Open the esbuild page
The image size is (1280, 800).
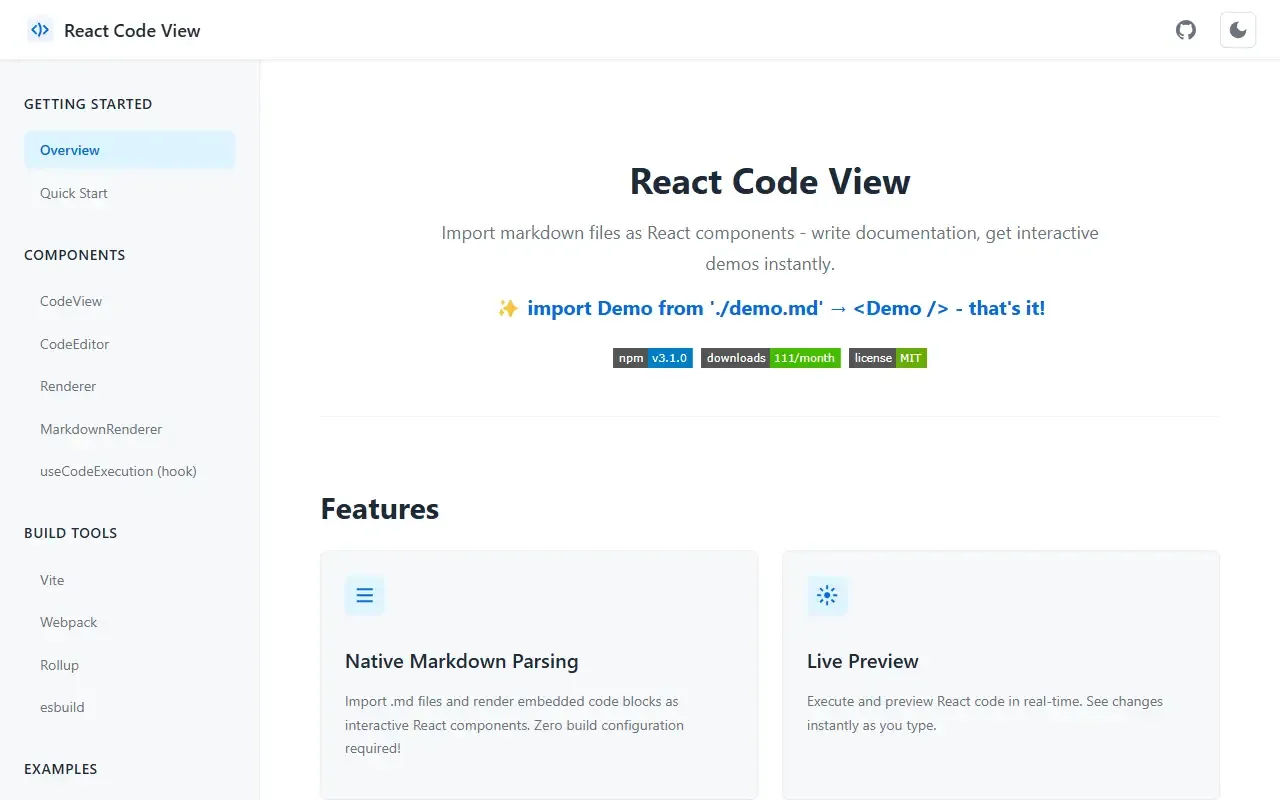tap(130, 707)
